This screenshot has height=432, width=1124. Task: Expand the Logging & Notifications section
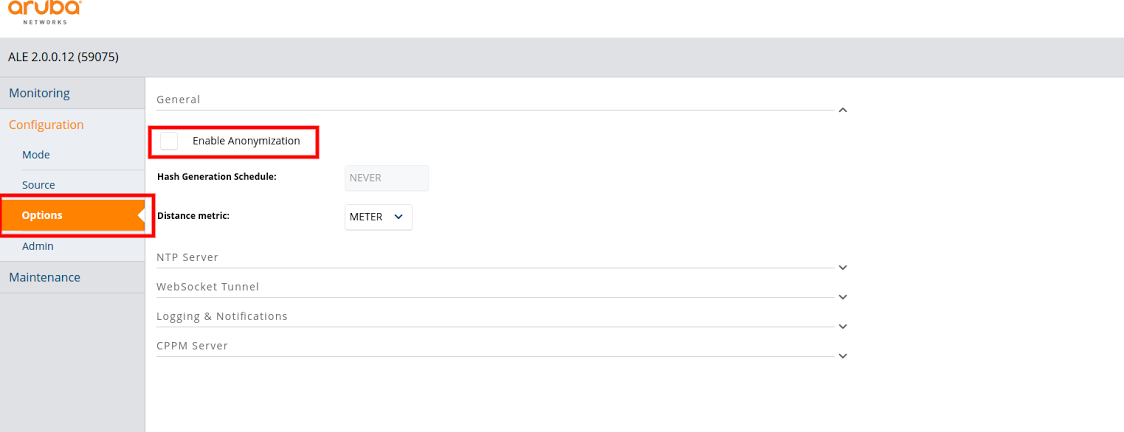[843, 326]
